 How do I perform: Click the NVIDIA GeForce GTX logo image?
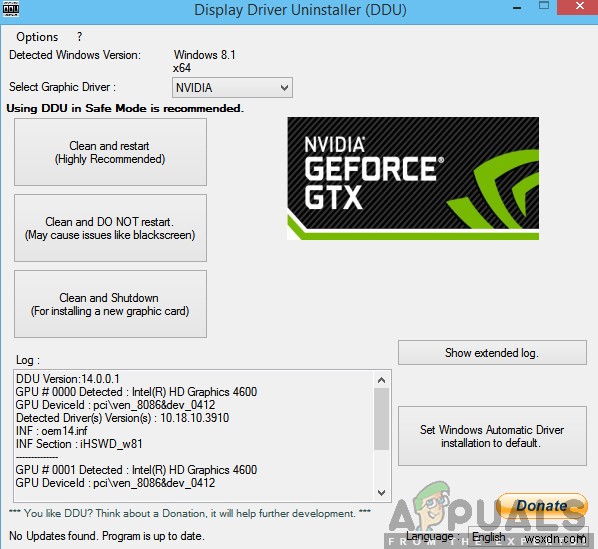coord(413,178)
